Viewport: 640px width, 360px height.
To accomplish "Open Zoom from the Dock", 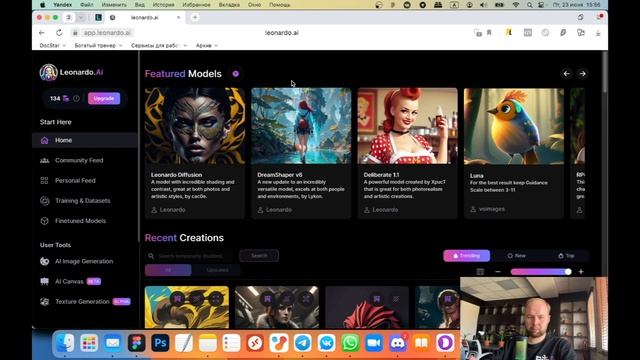I will 374,343.
